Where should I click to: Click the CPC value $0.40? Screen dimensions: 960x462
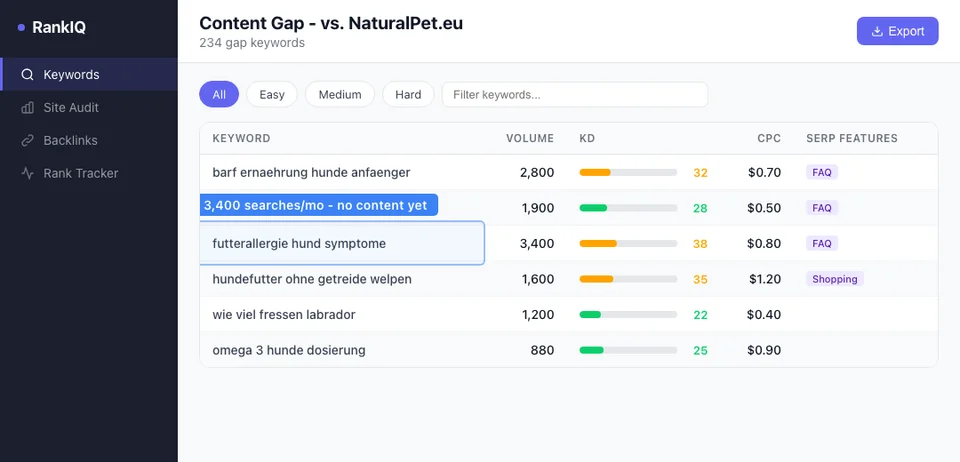pos(765,315)
